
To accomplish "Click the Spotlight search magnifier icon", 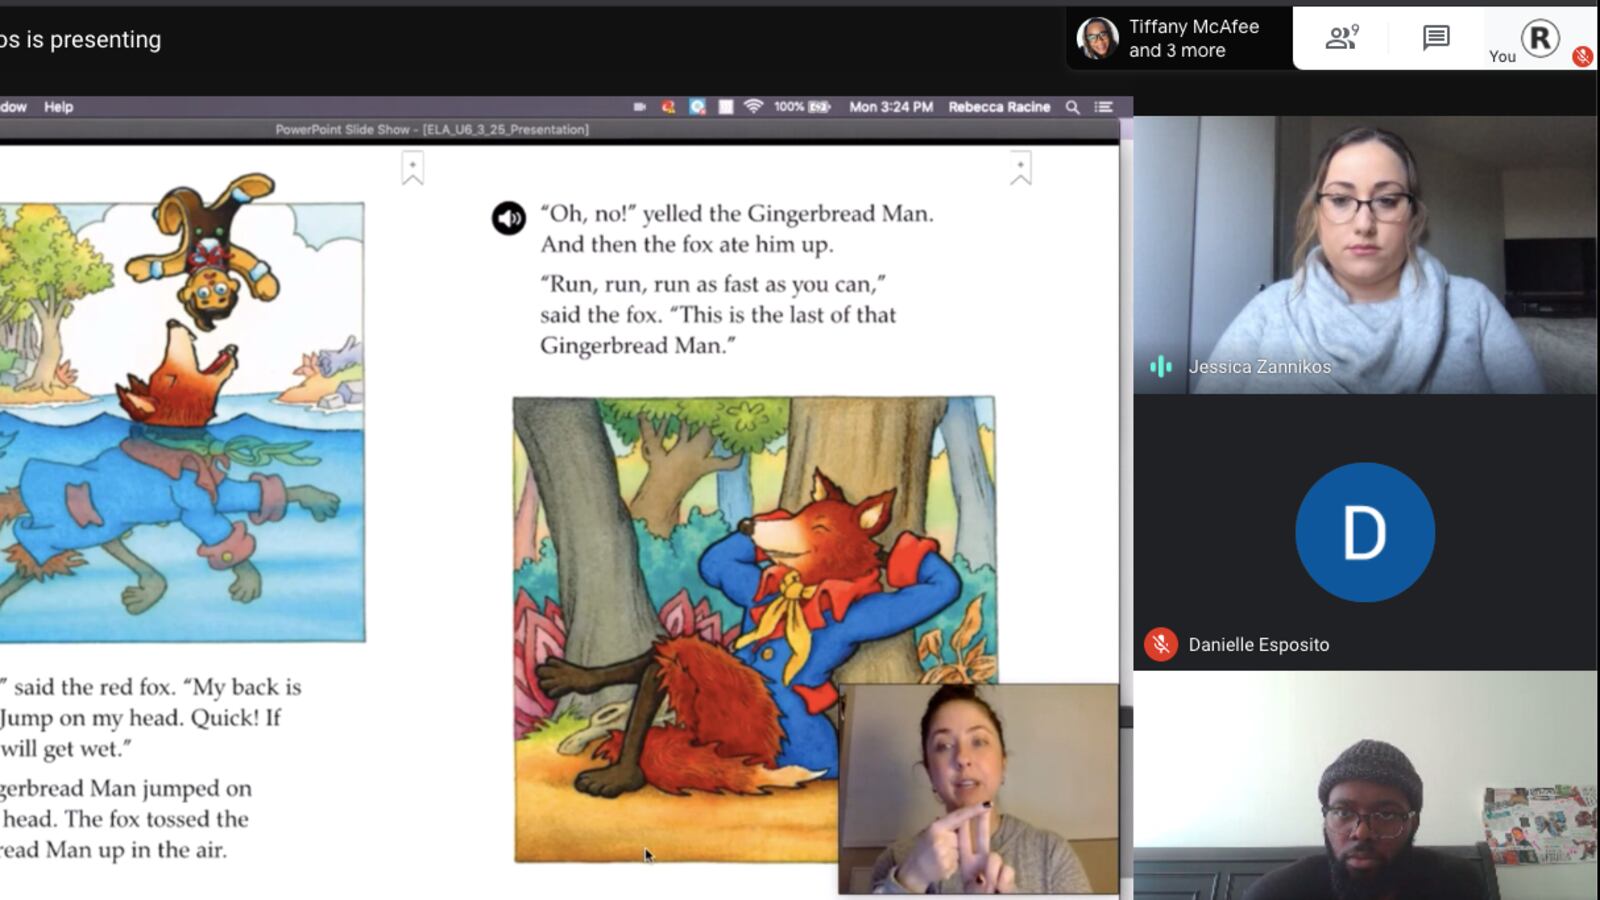I will (1072, 107).
